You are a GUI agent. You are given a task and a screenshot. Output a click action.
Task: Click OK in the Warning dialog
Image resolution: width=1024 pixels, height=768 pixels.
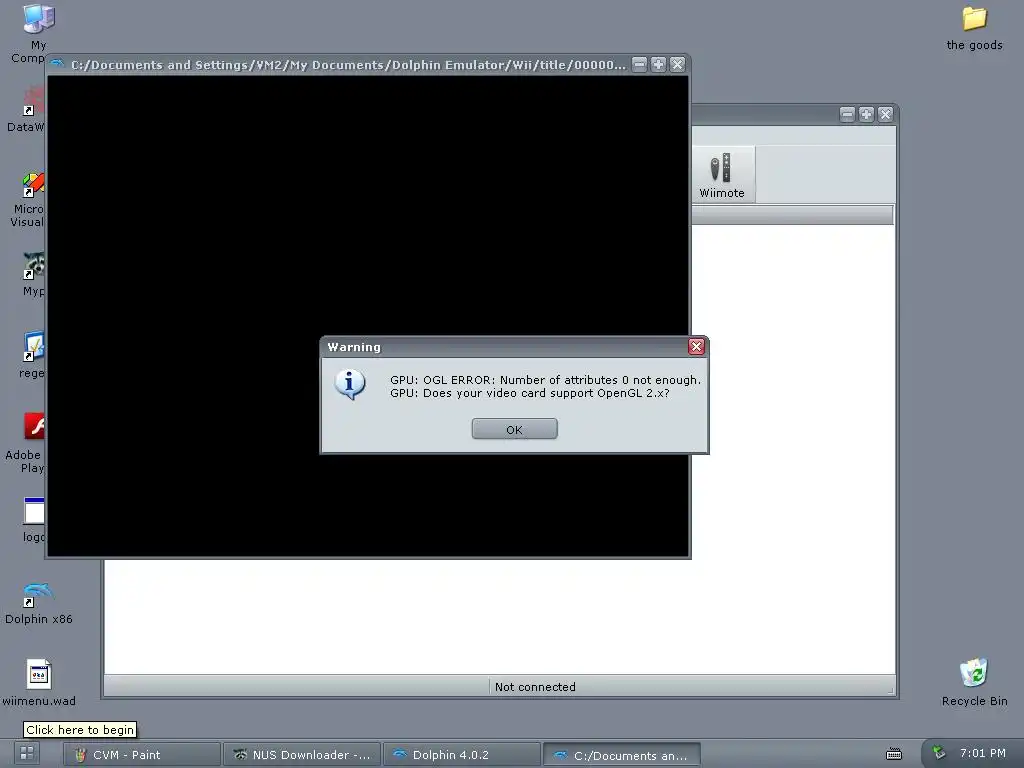pos(514,429)
